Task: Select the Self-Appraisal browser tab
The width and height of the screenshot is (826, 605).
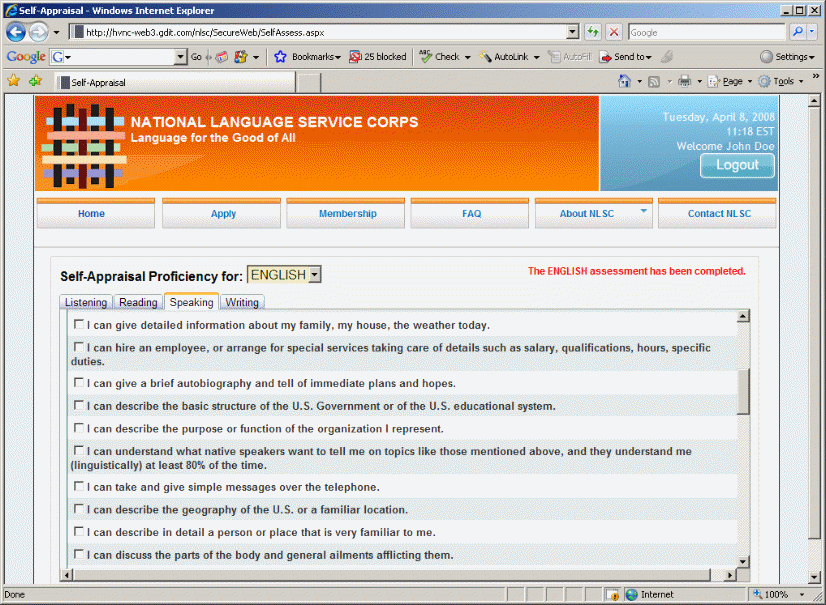Action: (175, 82)
